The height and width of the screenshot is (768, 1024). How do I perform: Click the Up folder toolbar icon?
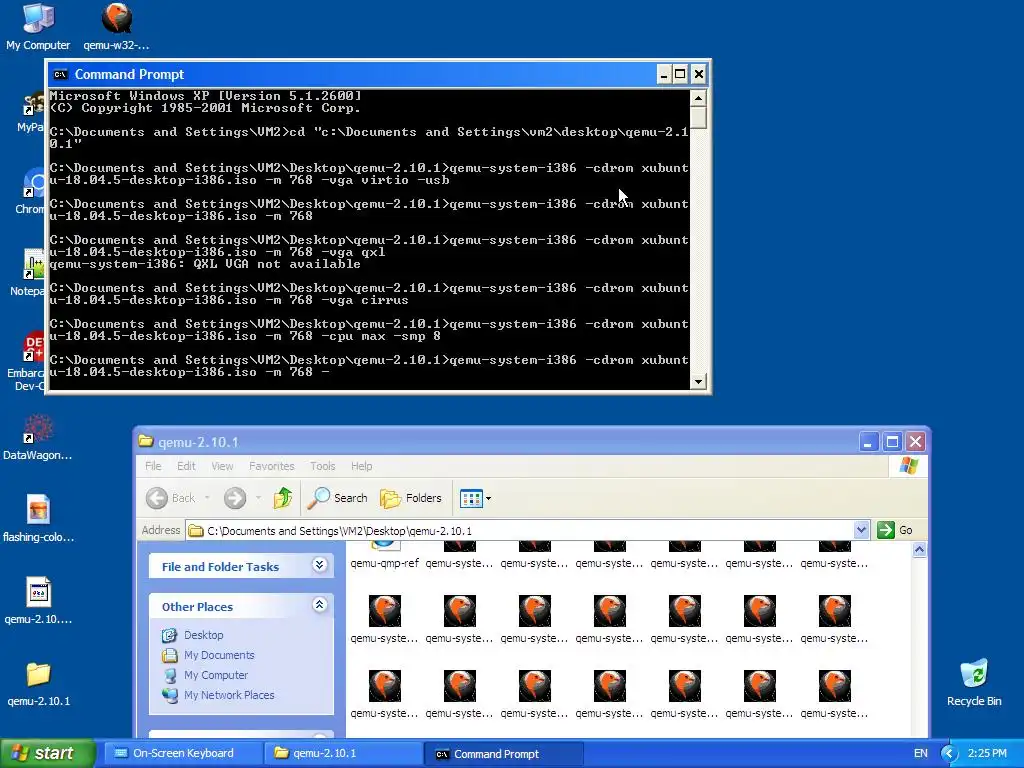(x=283, y=498)
